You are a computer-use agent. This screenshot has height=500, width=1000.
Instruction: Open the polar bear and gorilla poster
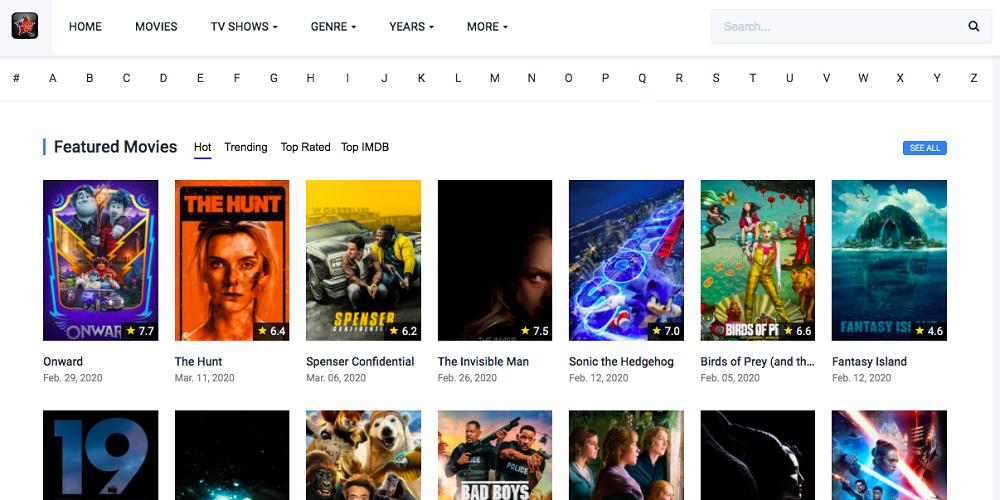point(364,455)
